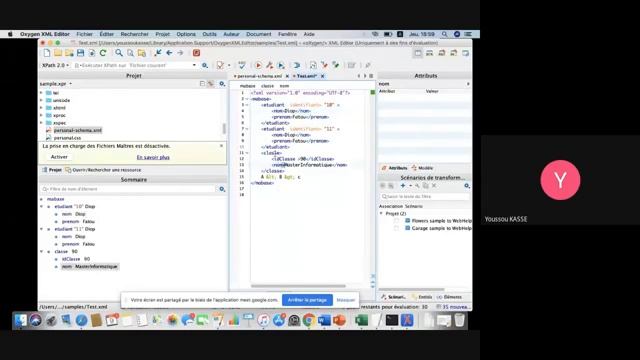Viewport: 640px width, 360px height.
Task: Select idClasse 90 in Sommaire
Action: pyautogui.click(x=76, y=259)
